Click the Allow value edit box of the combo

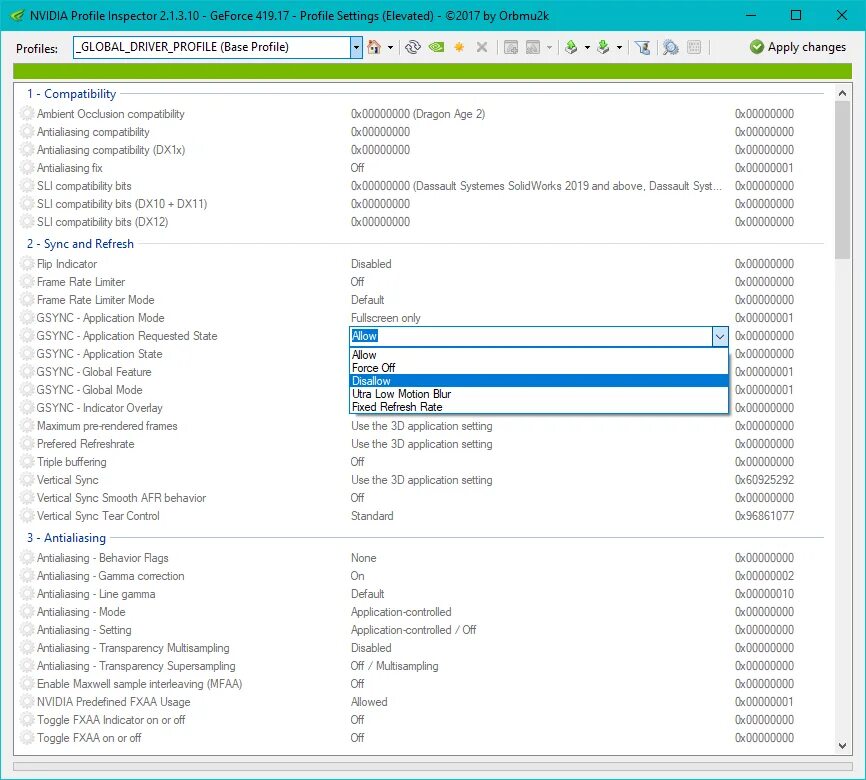[x=531, y=336]
